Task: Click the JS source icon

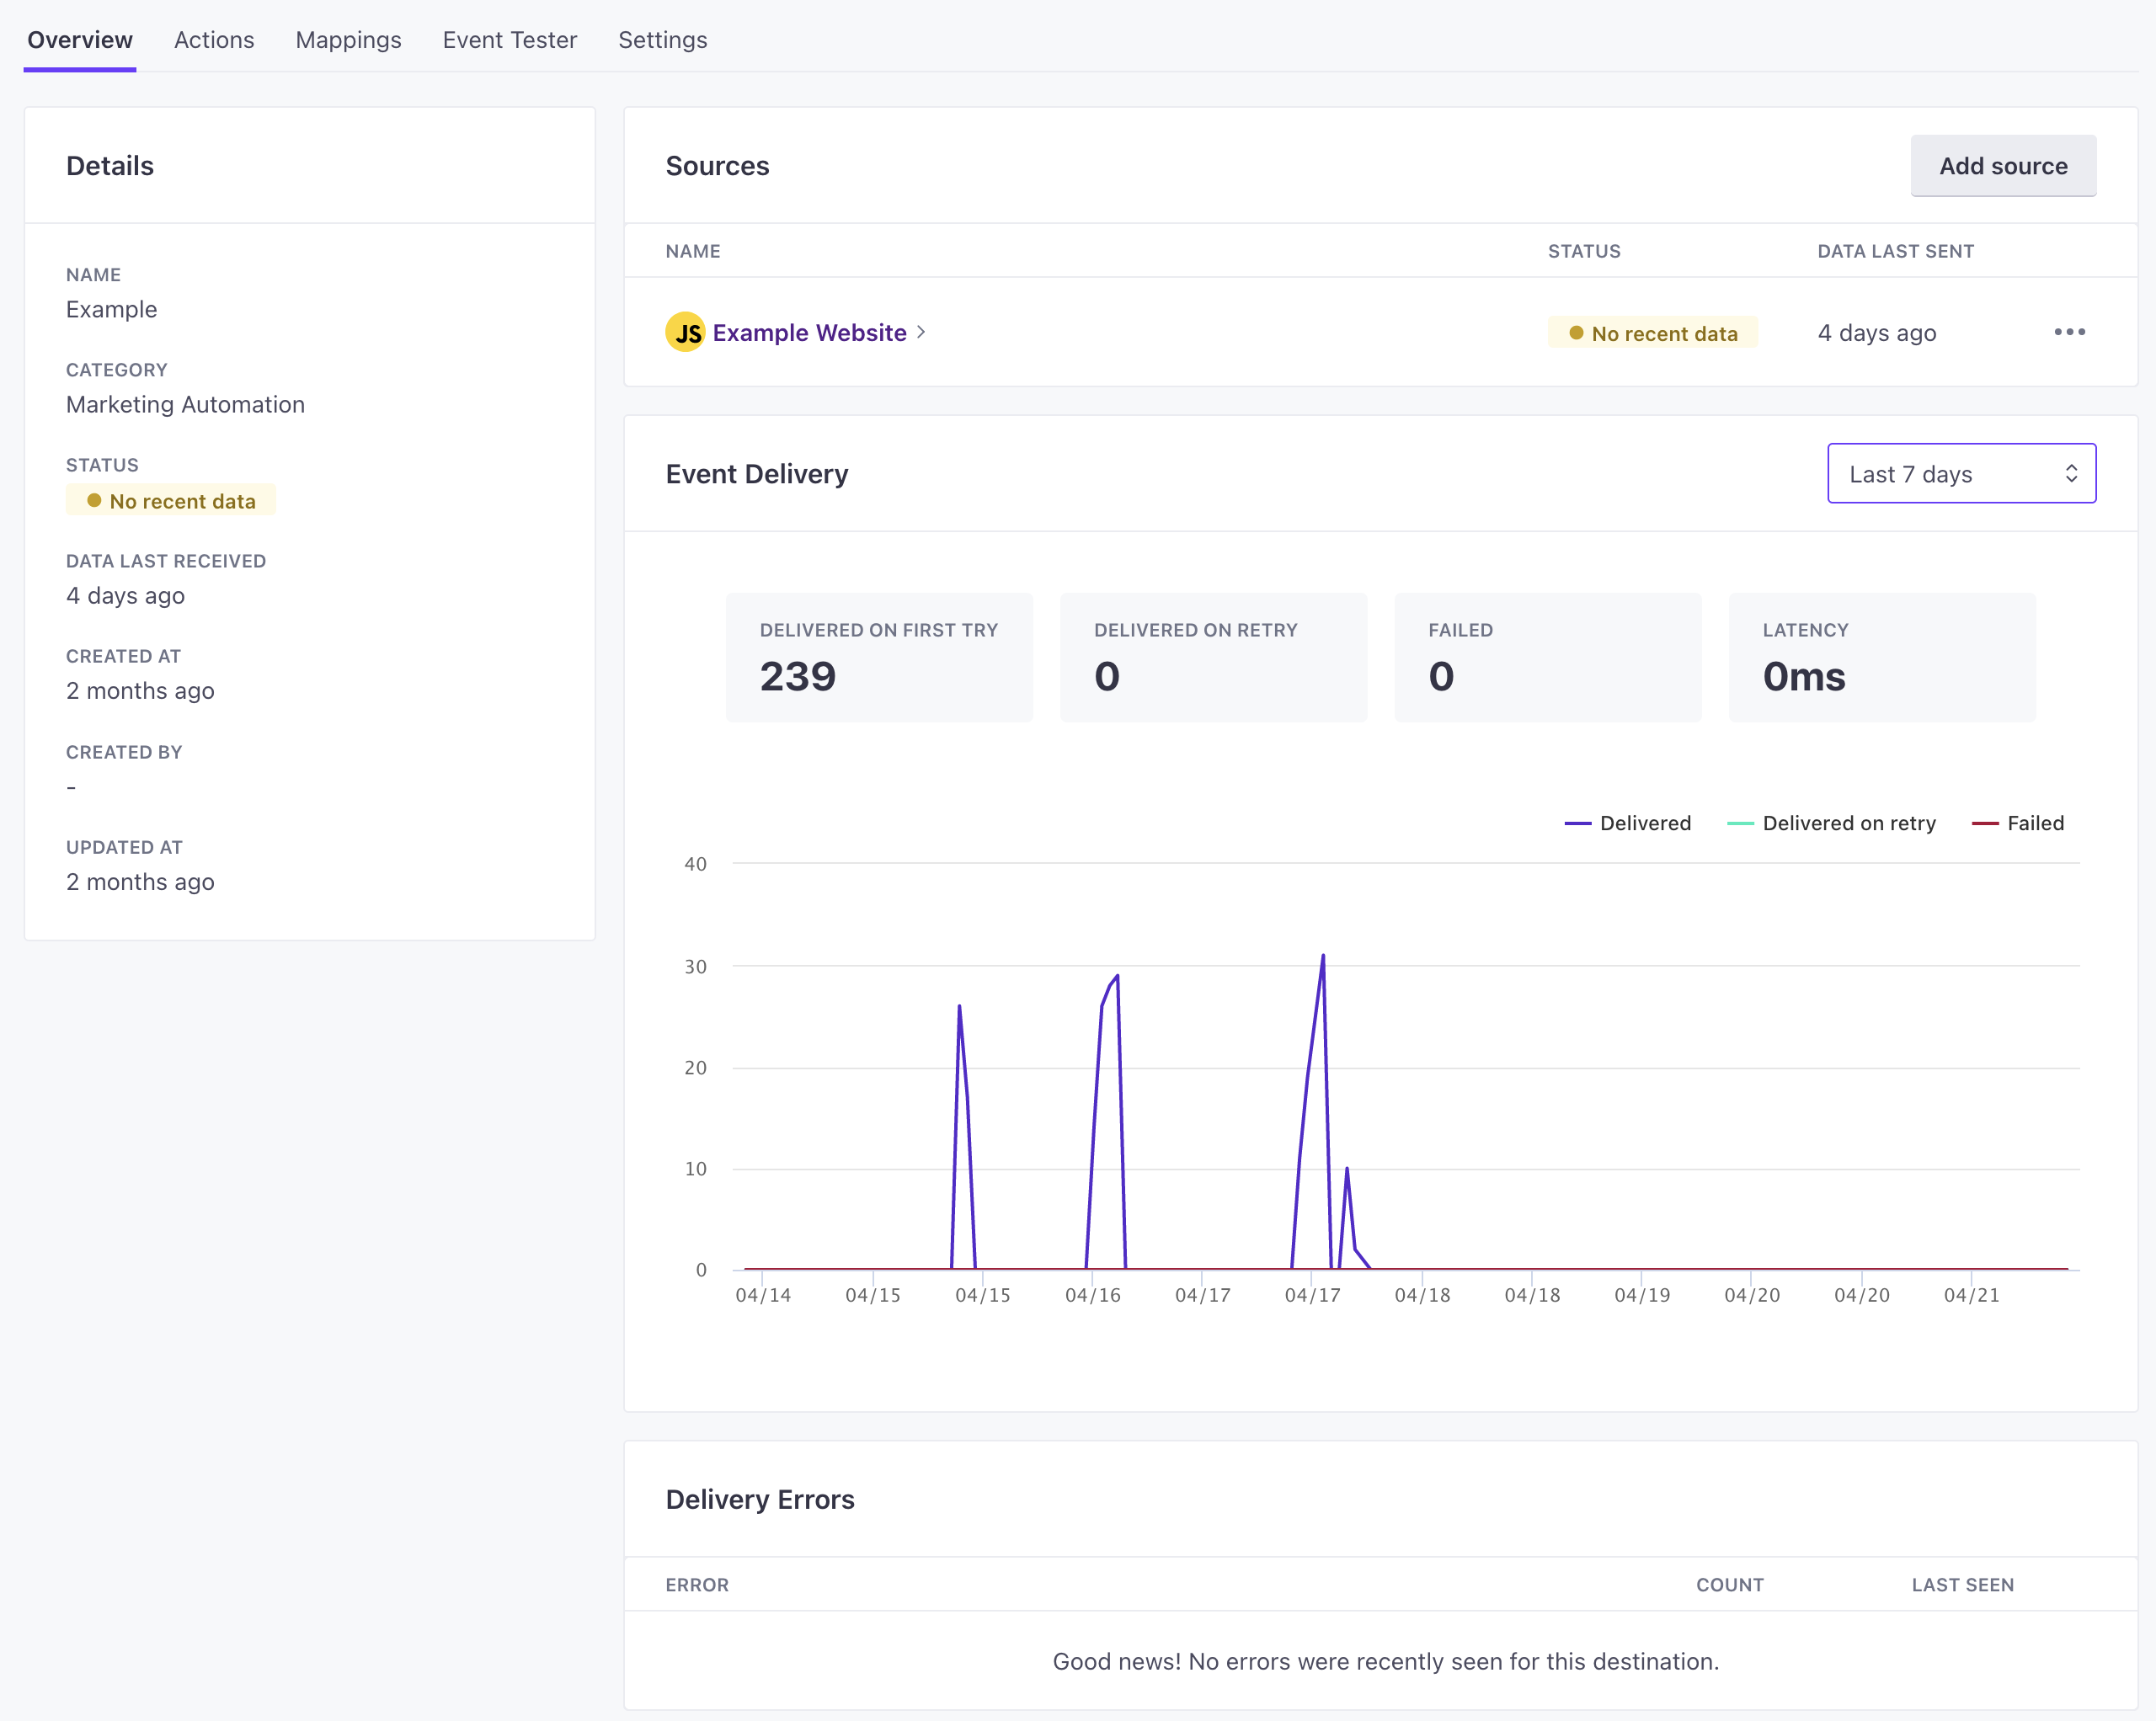Action: [686, 333]
